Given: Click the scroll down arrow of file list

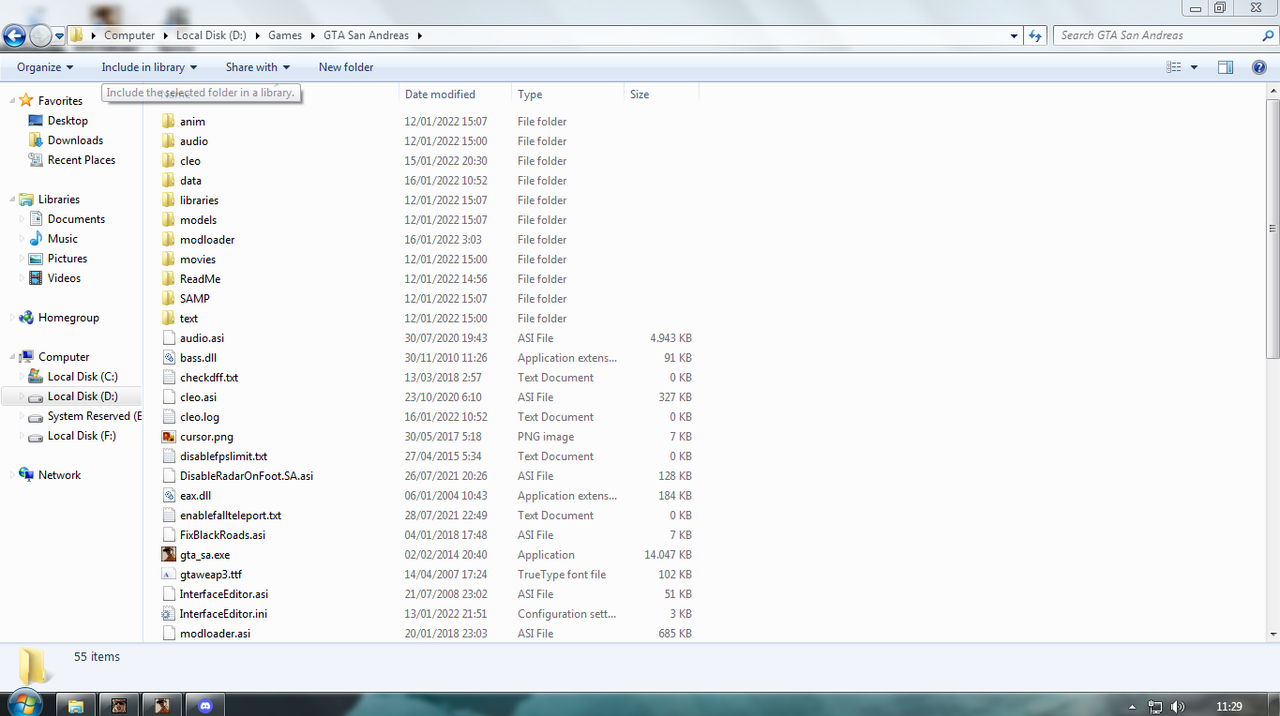Looking at the screenshot, I should [1273, 634].
